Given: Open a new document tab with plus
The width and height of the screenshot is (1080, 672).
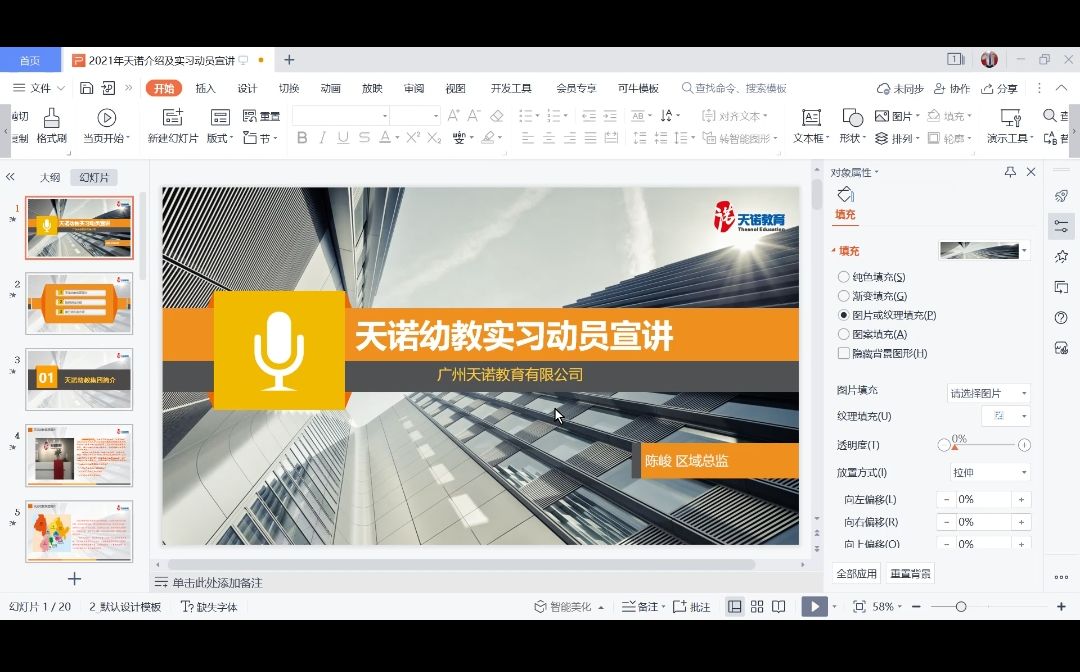Looking at the screenshot, I should point(289,60).
